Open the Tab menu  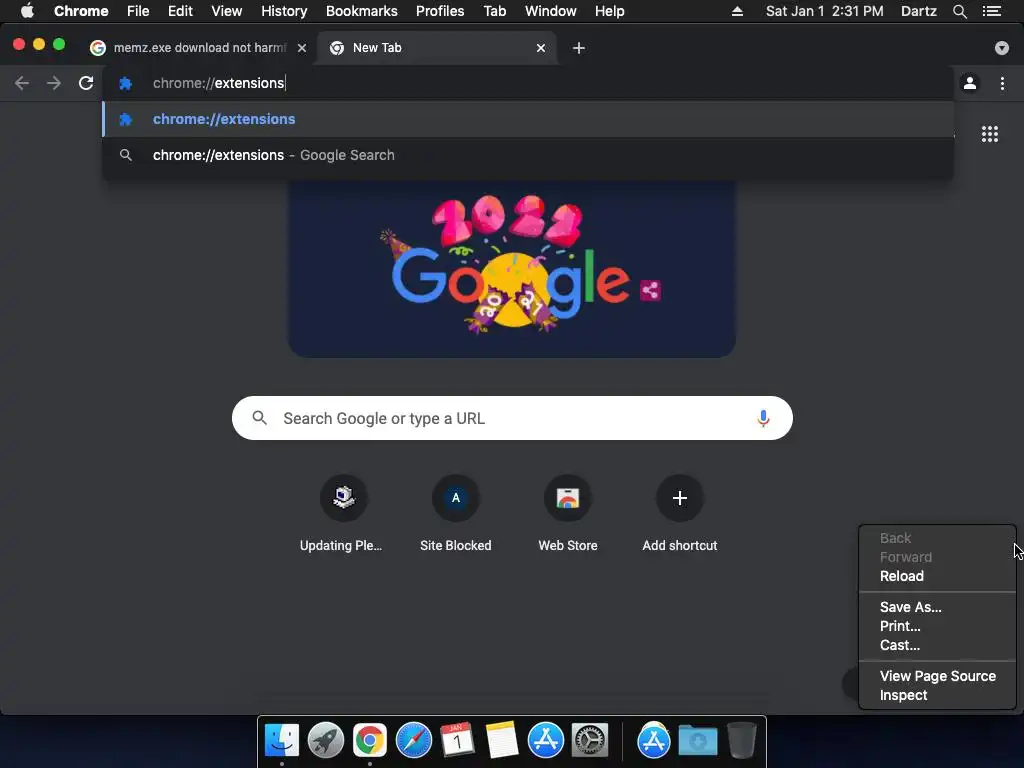coord(494,11)
